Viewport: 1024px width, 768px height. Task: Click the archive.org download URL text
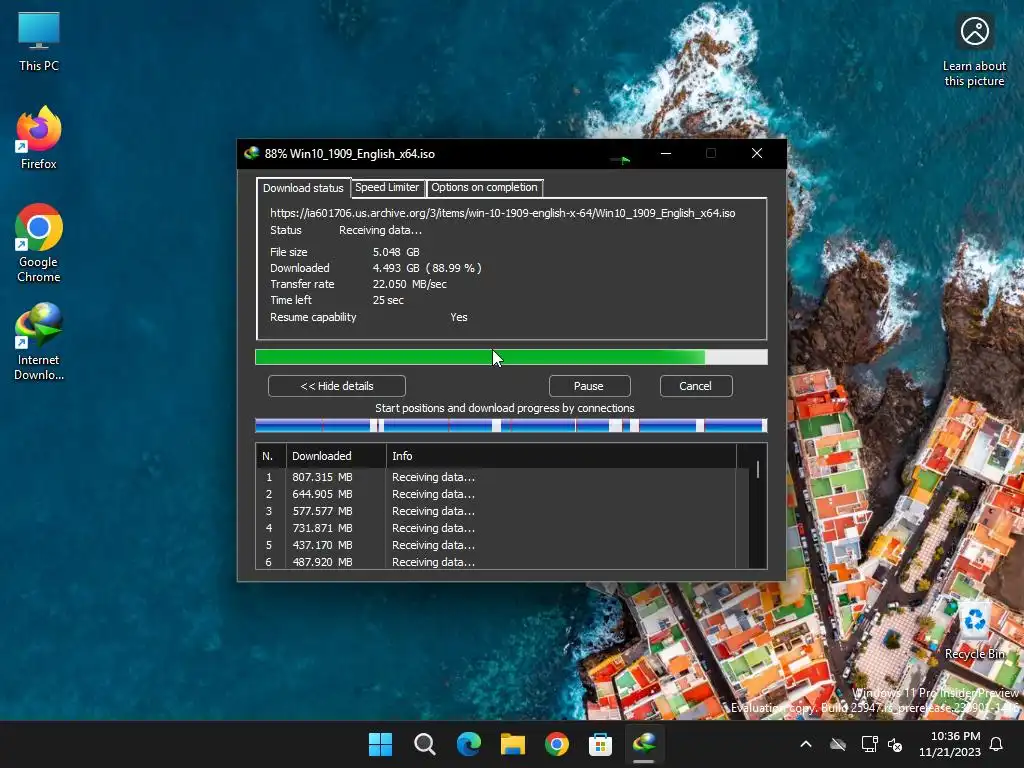coord(503,213)
